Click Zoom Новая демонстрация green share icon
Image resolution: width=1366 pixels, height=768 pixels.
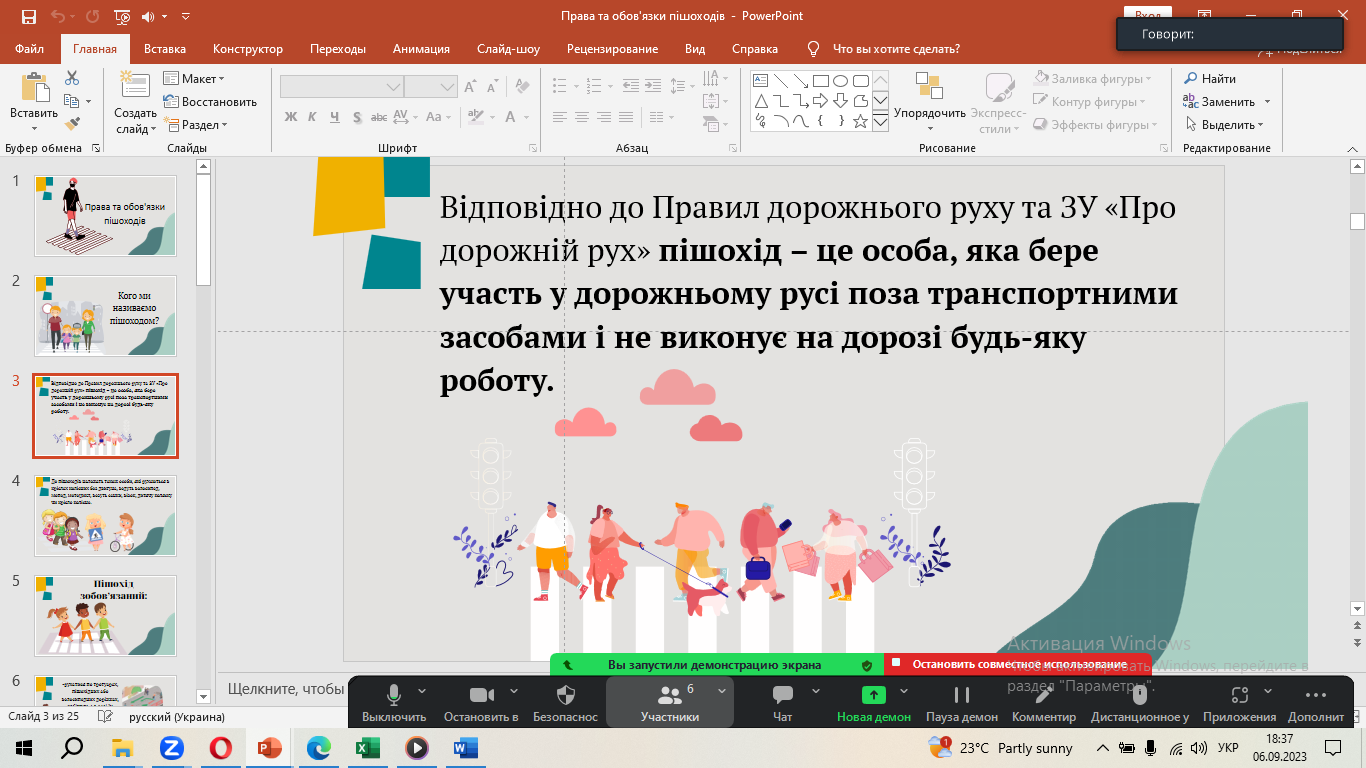tap(874, 694)
